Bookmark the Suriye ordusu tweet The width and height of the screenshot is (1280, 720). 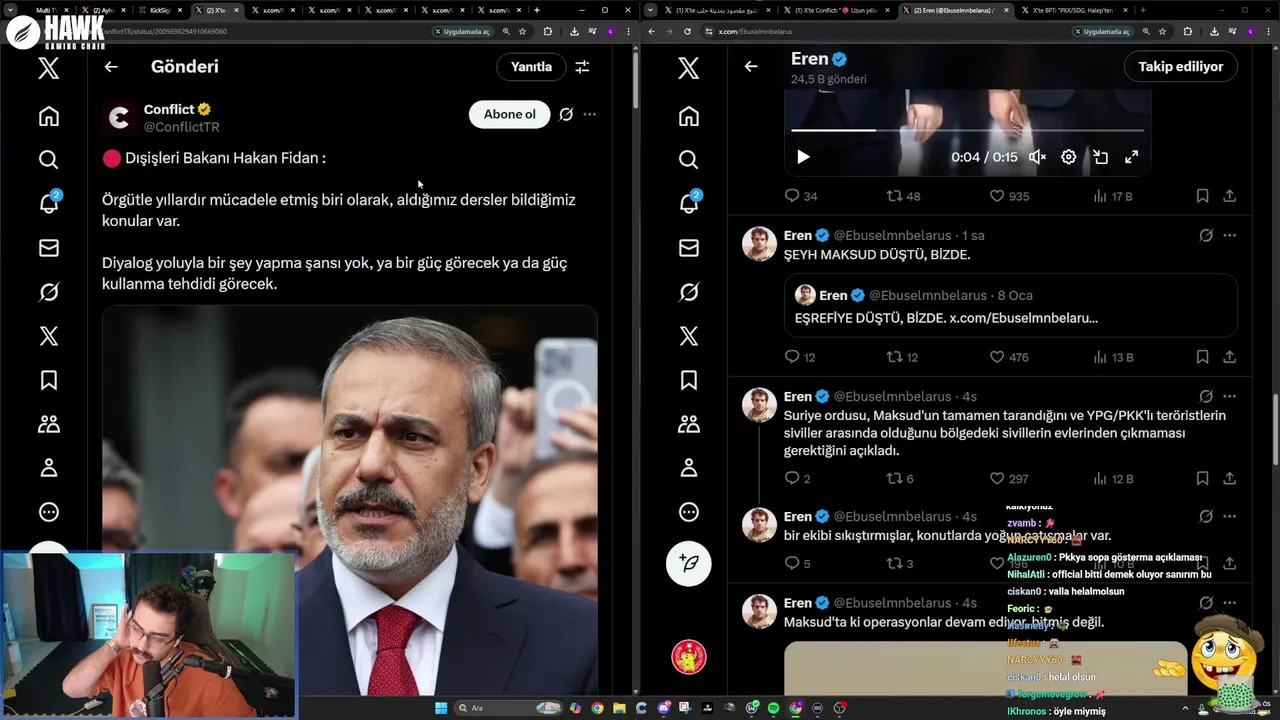click(x=1202, y=479)
